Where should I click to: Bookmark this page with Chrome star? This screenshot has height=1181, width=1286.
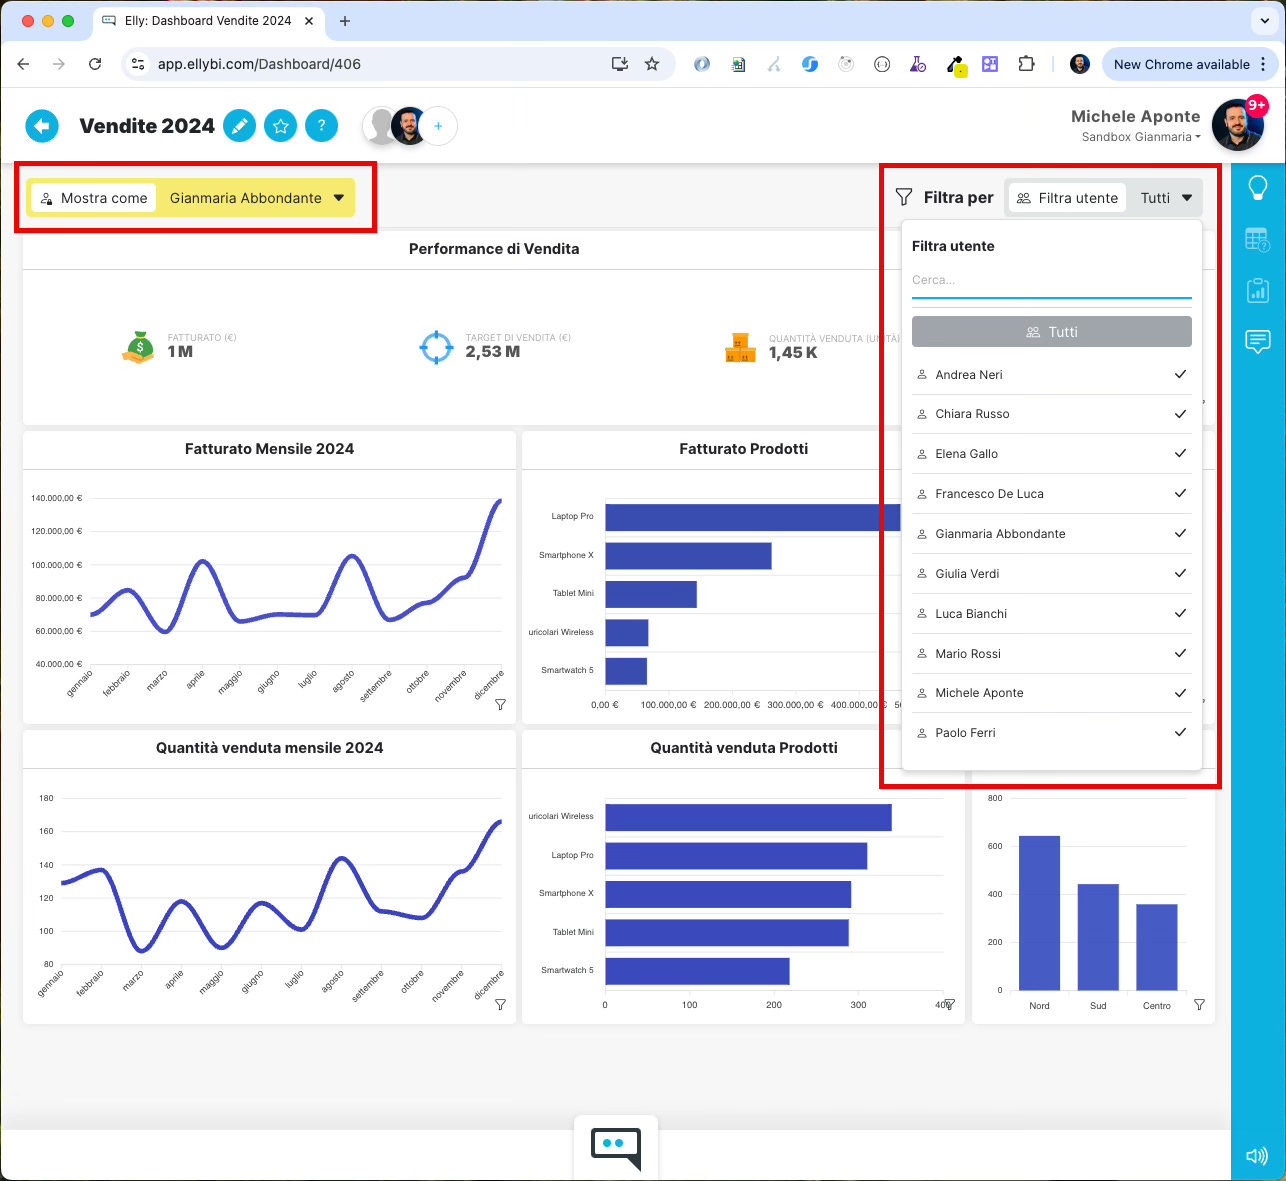coord(652,64)
